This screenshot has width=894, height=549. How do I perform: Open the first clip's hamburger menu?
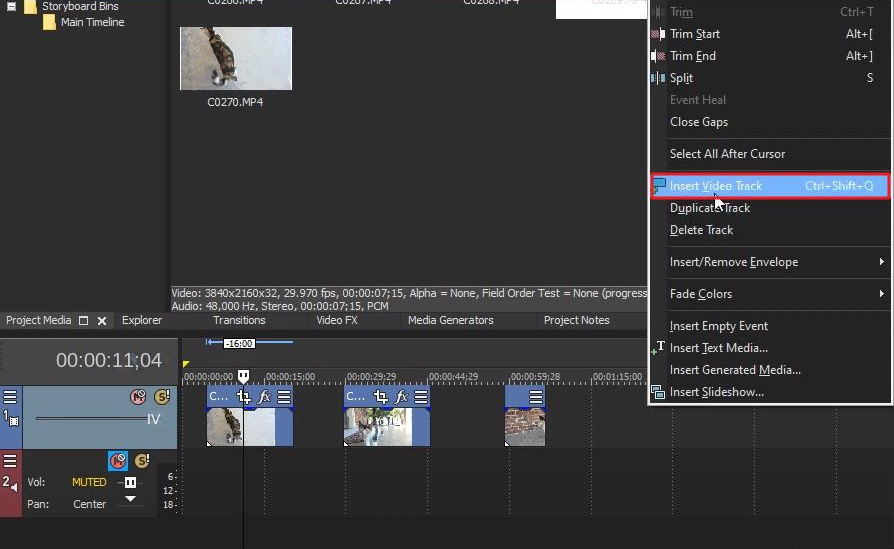coord(284,397)
